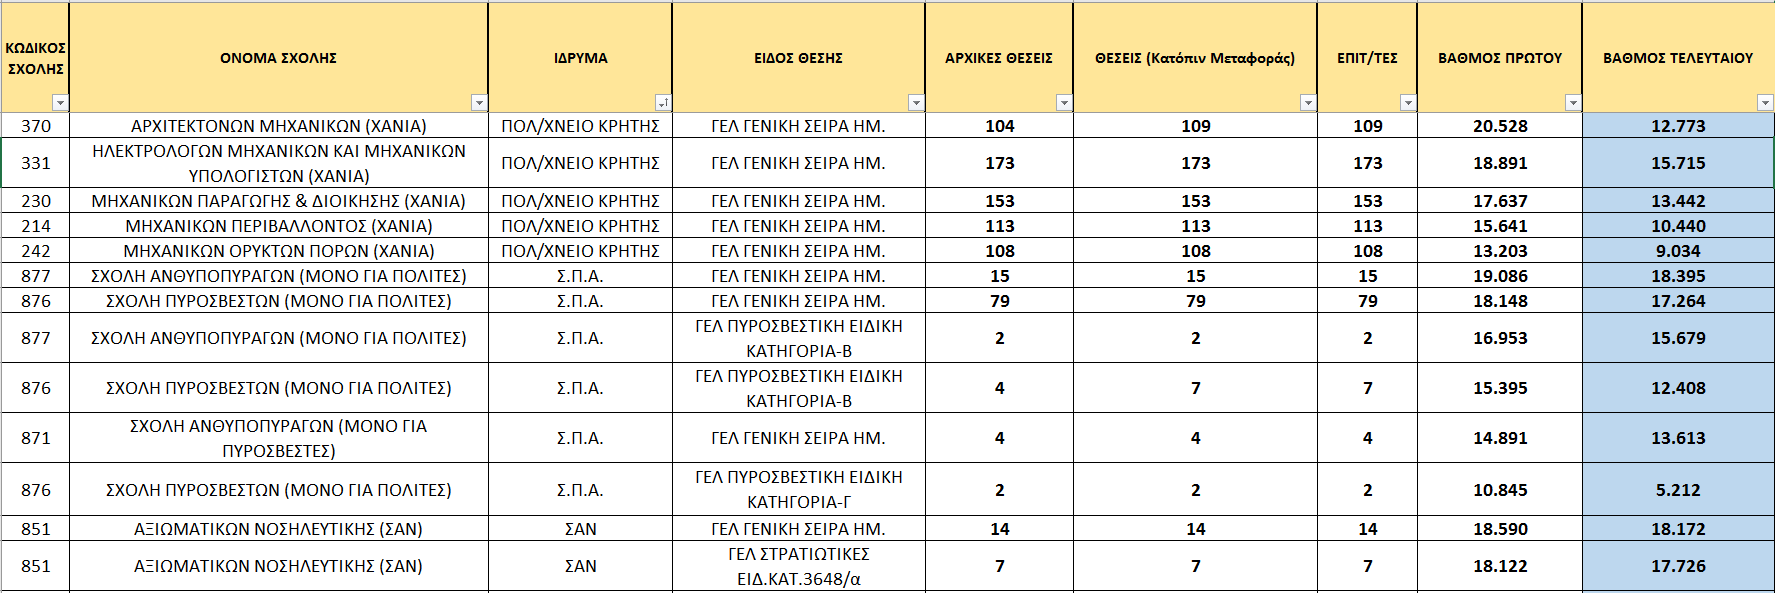Click last grade value 10.440

point(1678,226)
